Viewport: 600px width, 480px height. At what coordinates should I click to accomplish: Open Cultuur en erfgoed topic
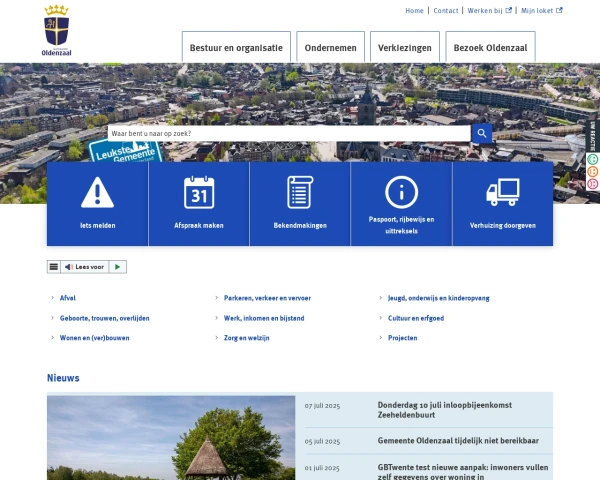click(416, 318)
